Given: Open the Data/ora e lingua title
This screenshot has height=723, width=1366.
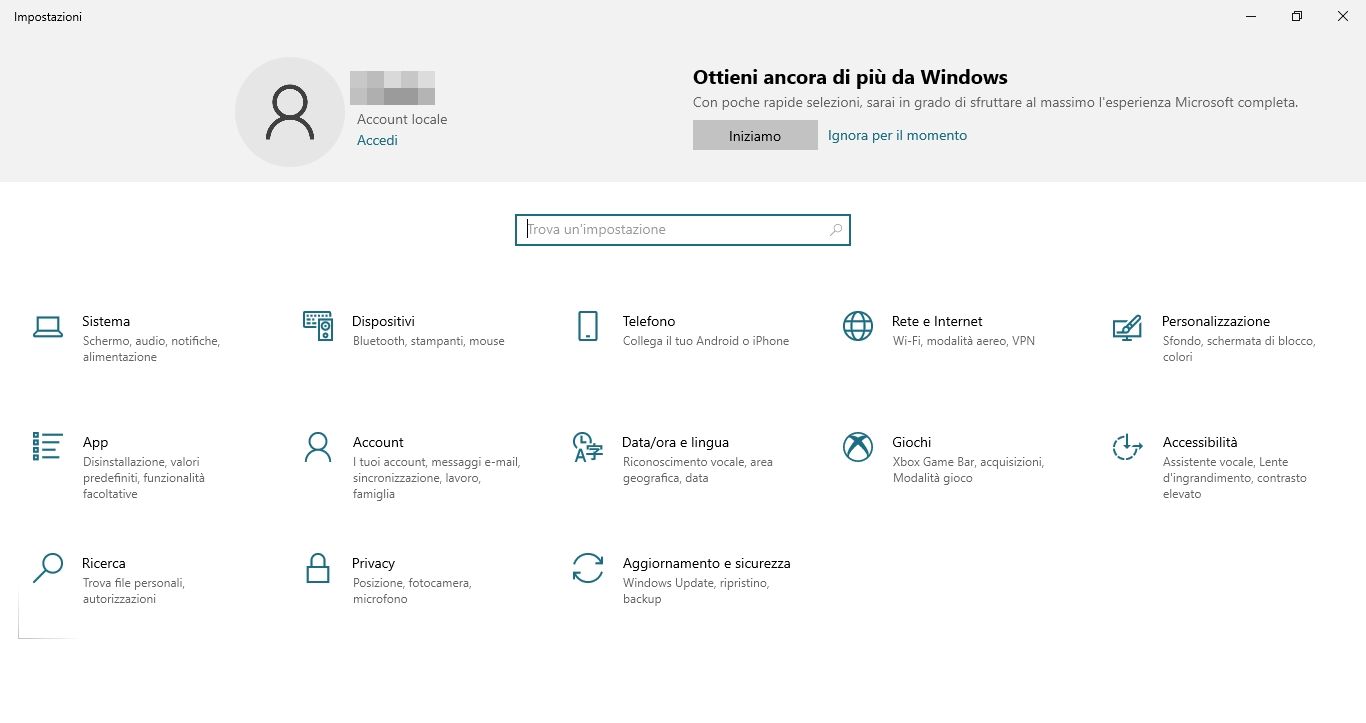Looking at the screenshot, I should [675, 442].
